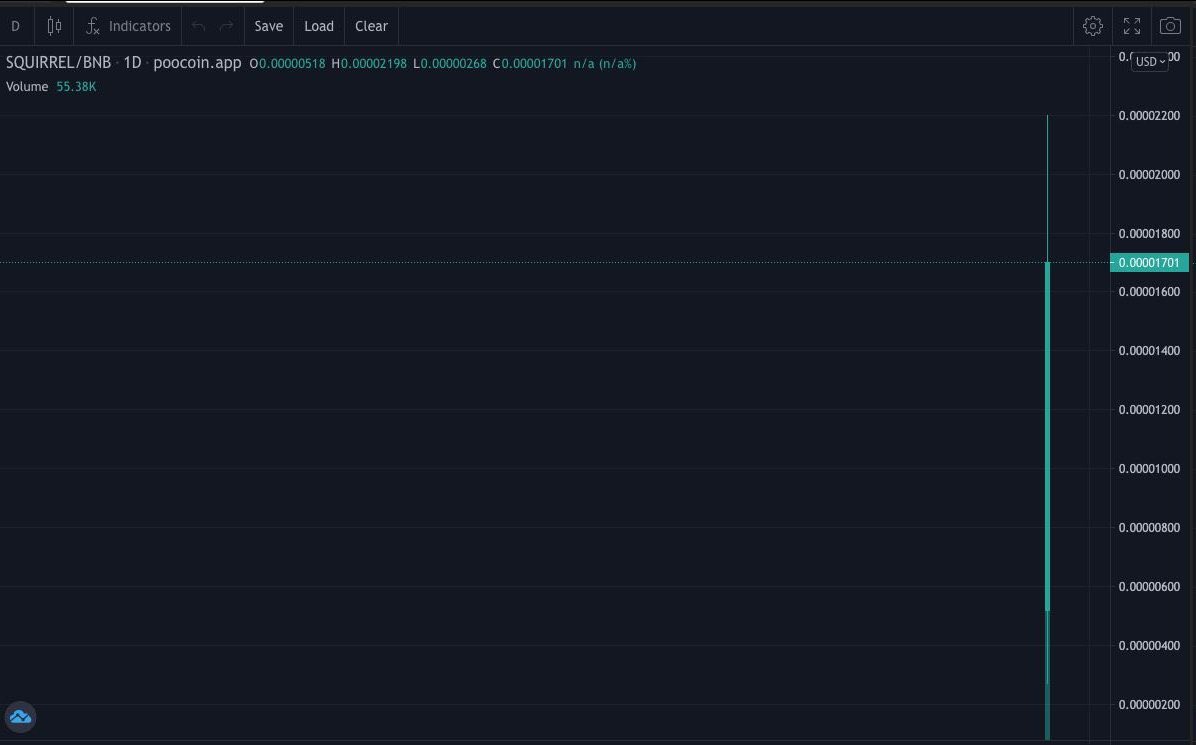Viewport: 1196px width, 745px height.
Task: Open the D timeframe dropdown
Action: pyautogui.click(x=15, y=25)
